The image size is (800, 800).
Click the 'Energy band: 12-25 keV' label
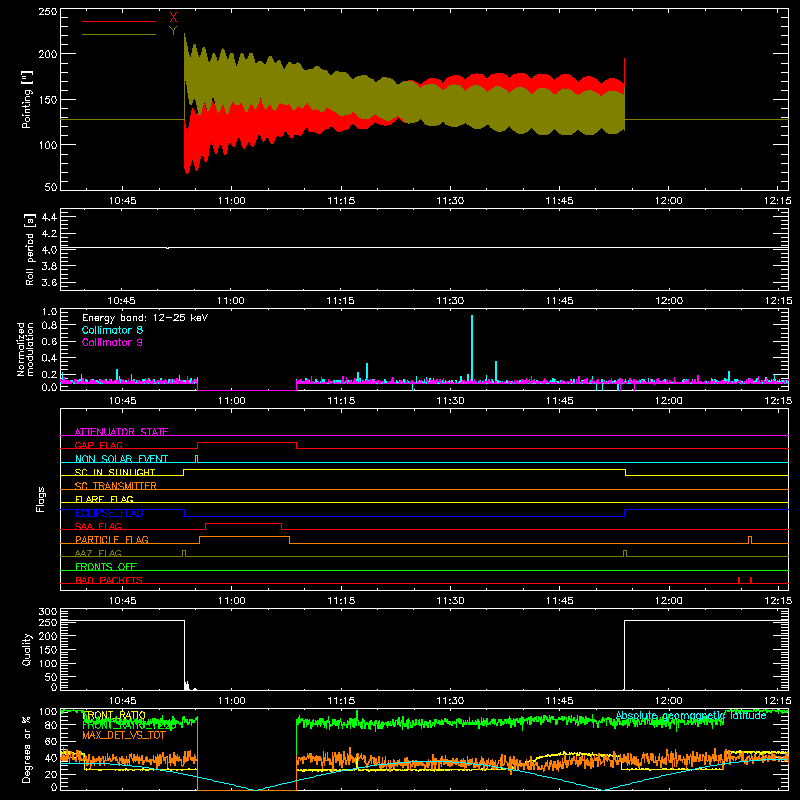(x=145, y=318)
